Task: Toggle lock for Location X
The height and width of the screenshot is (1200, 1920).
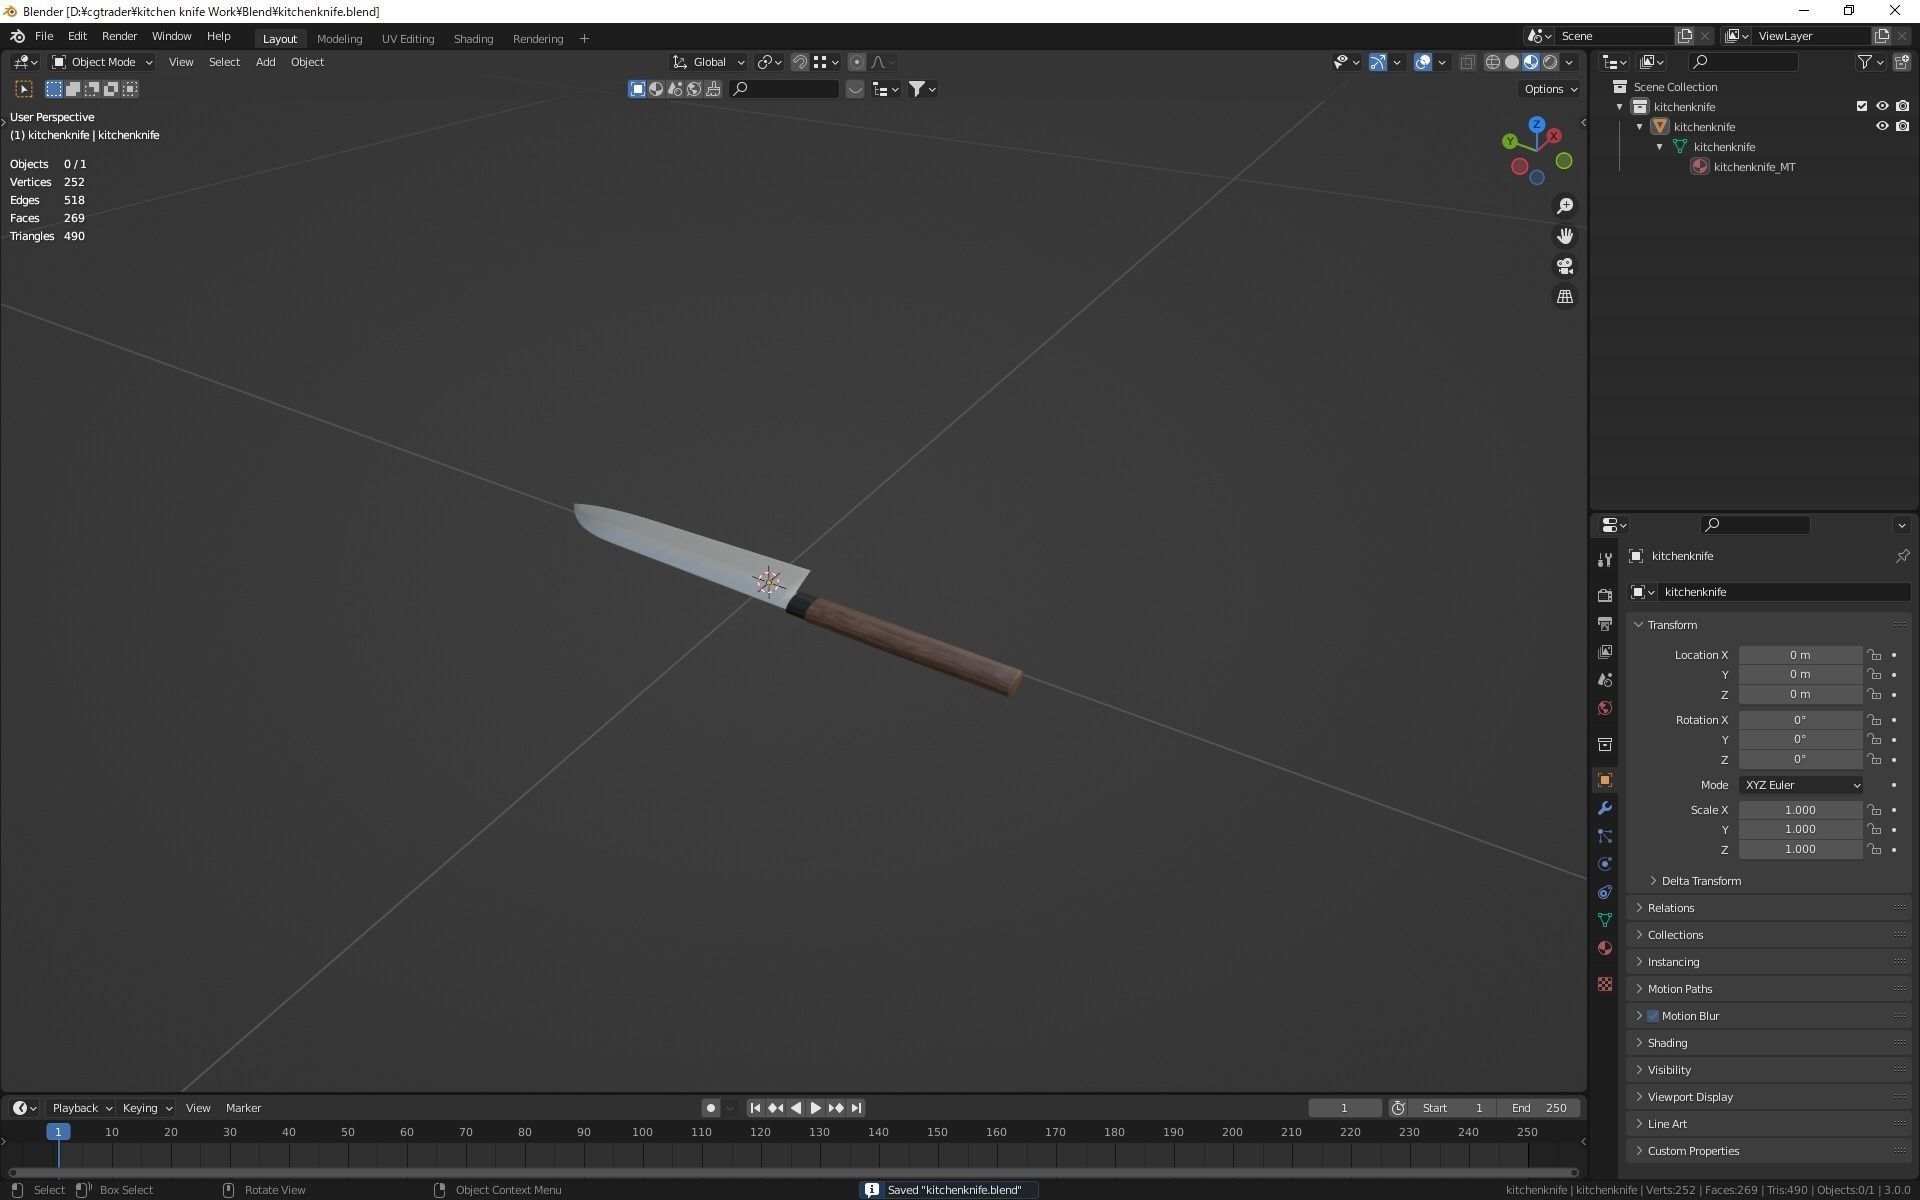Action: tap(1874, 655)
